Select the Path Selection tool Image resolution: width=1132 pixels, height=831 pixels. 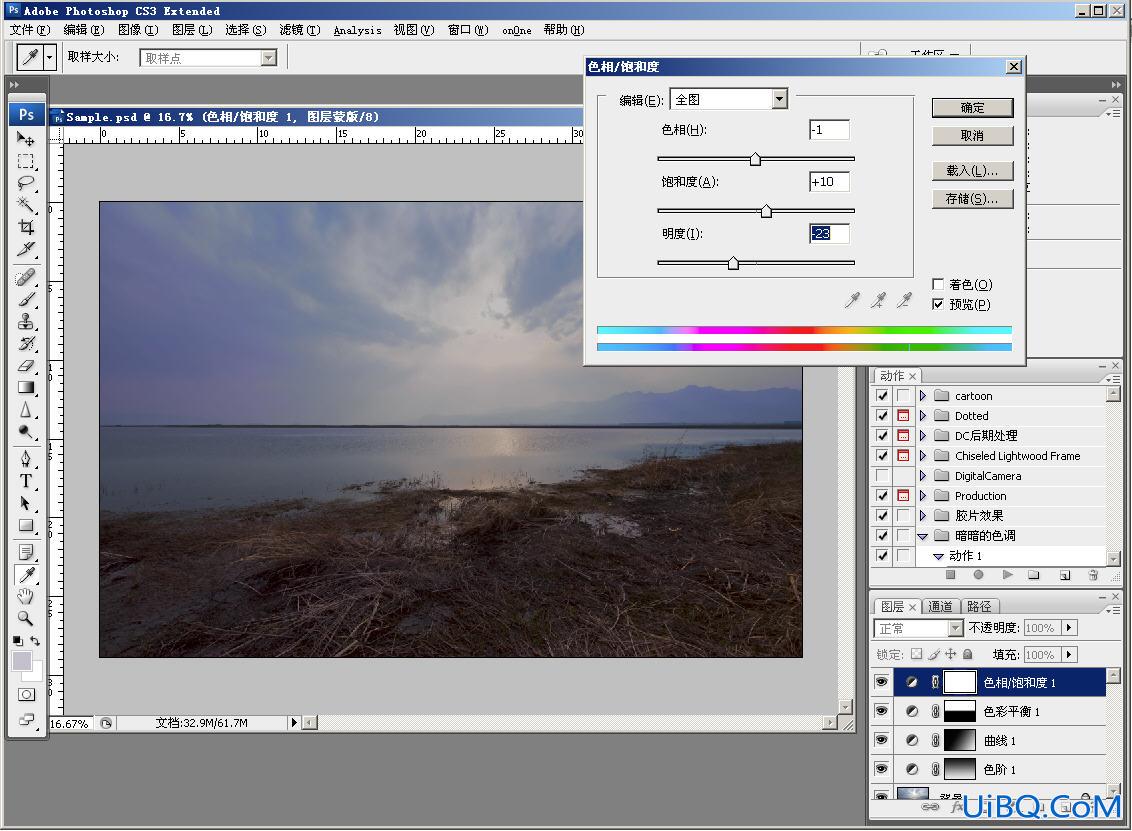[x=26, y=503]
